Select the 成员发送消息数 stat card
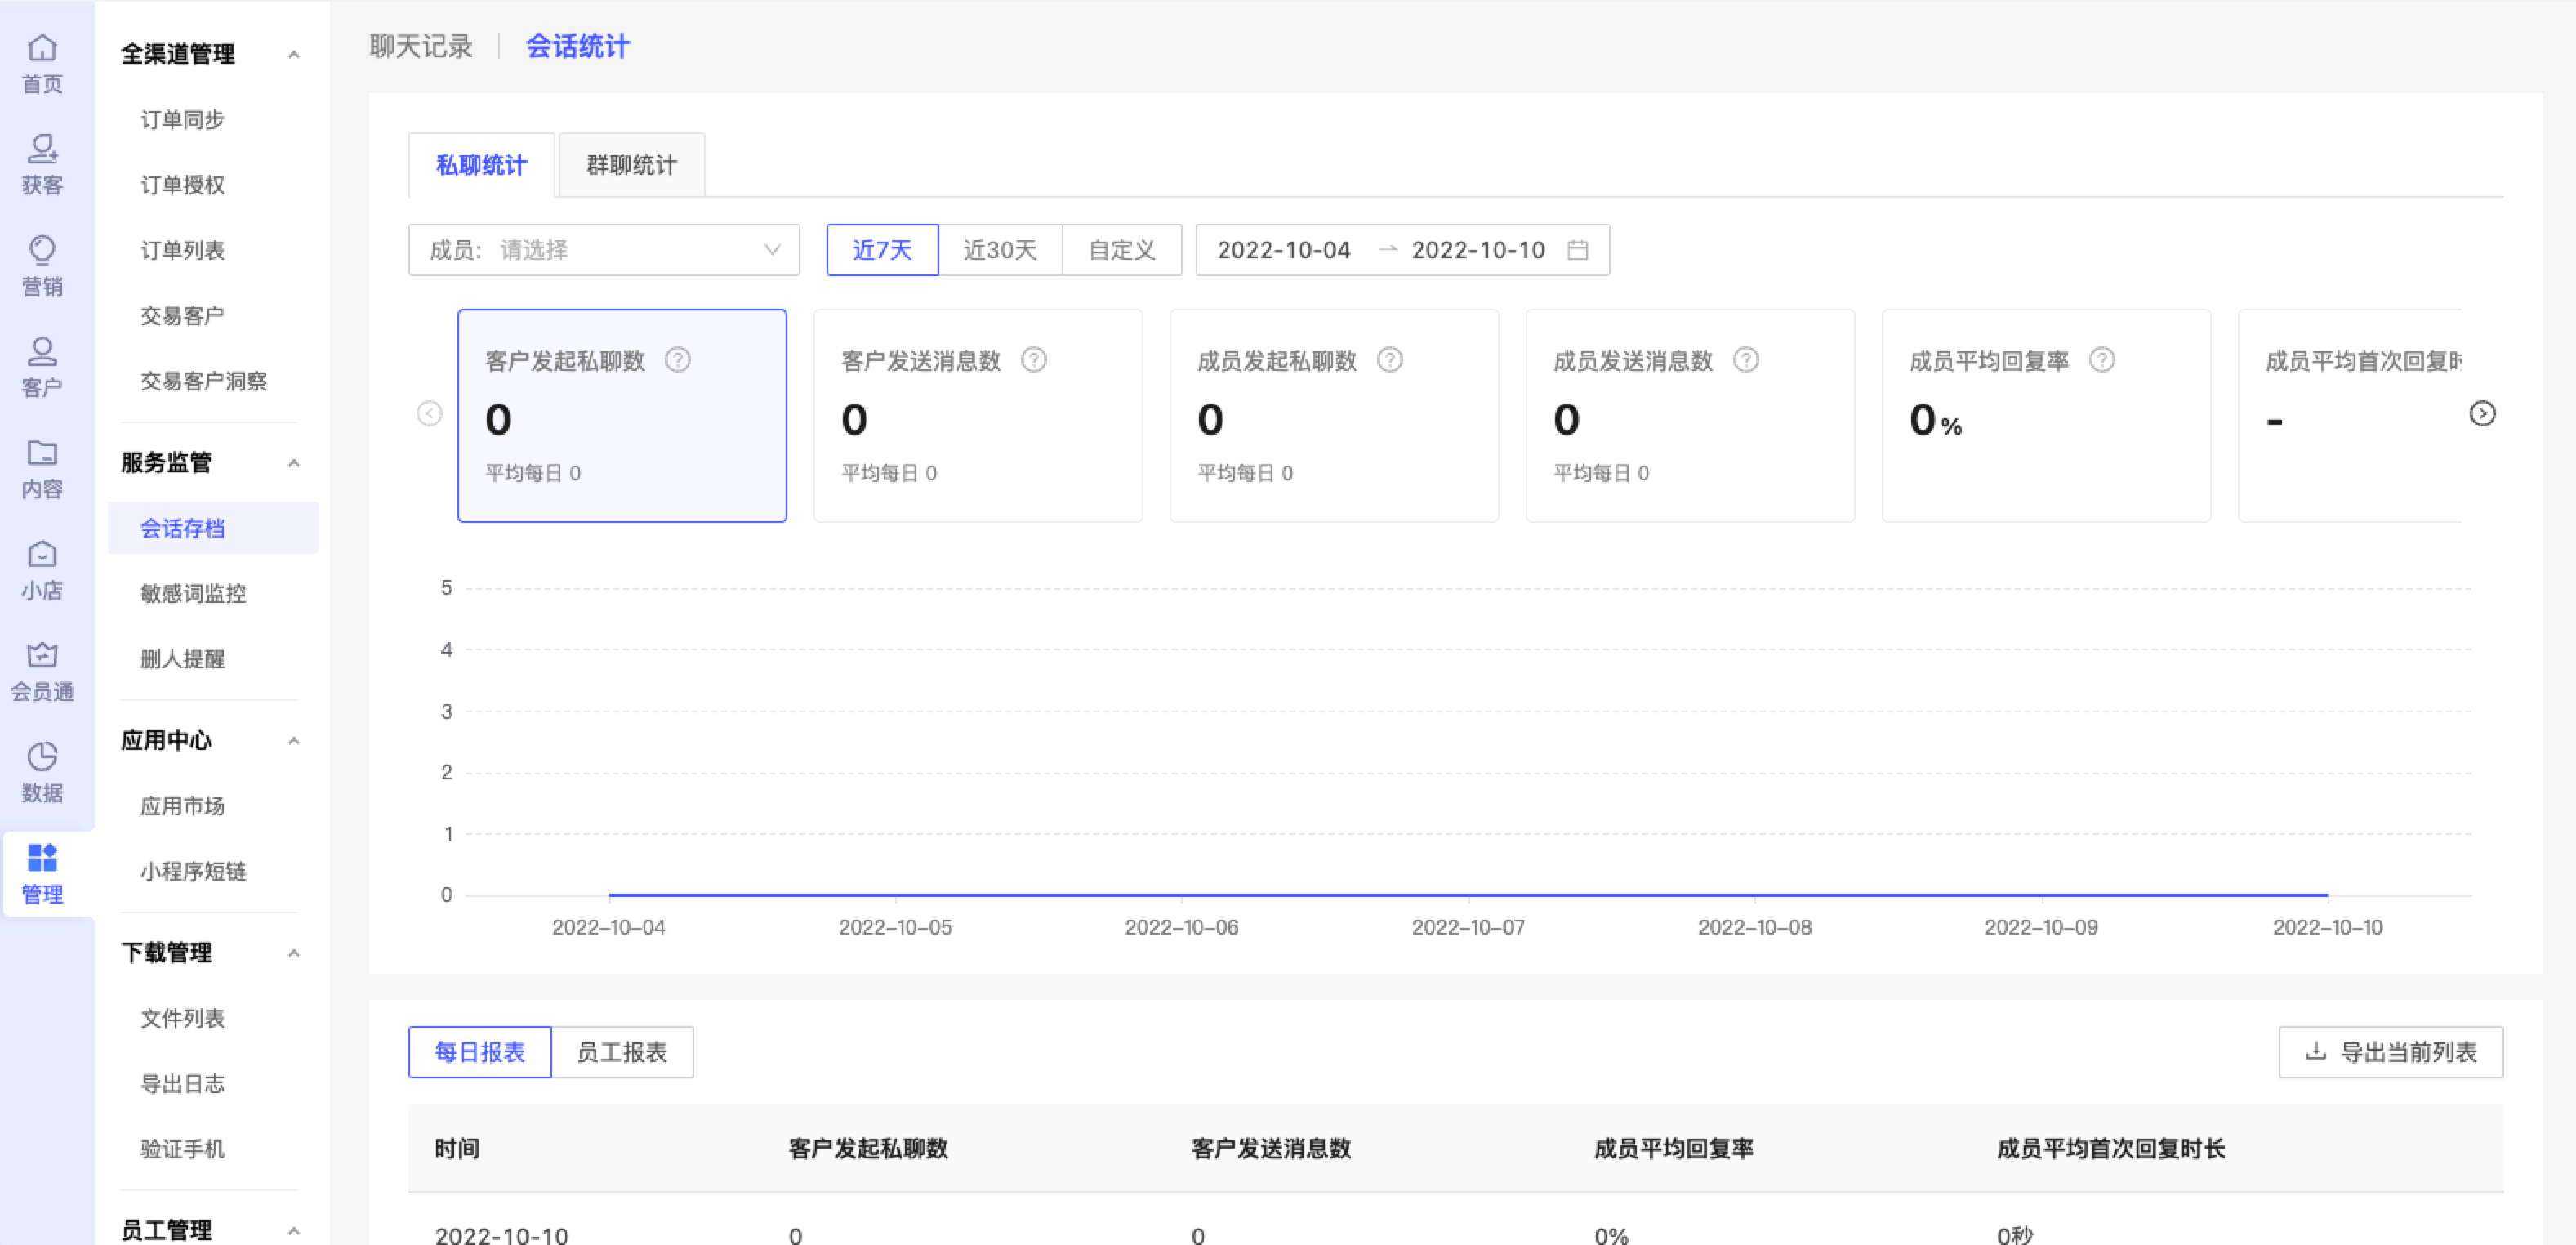 pyautogui.click(x=1690, y=416)
